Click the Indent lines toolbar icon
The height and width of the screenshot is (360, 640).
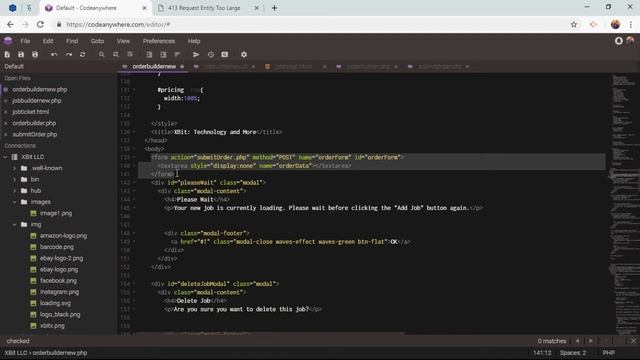coord(149,54)
